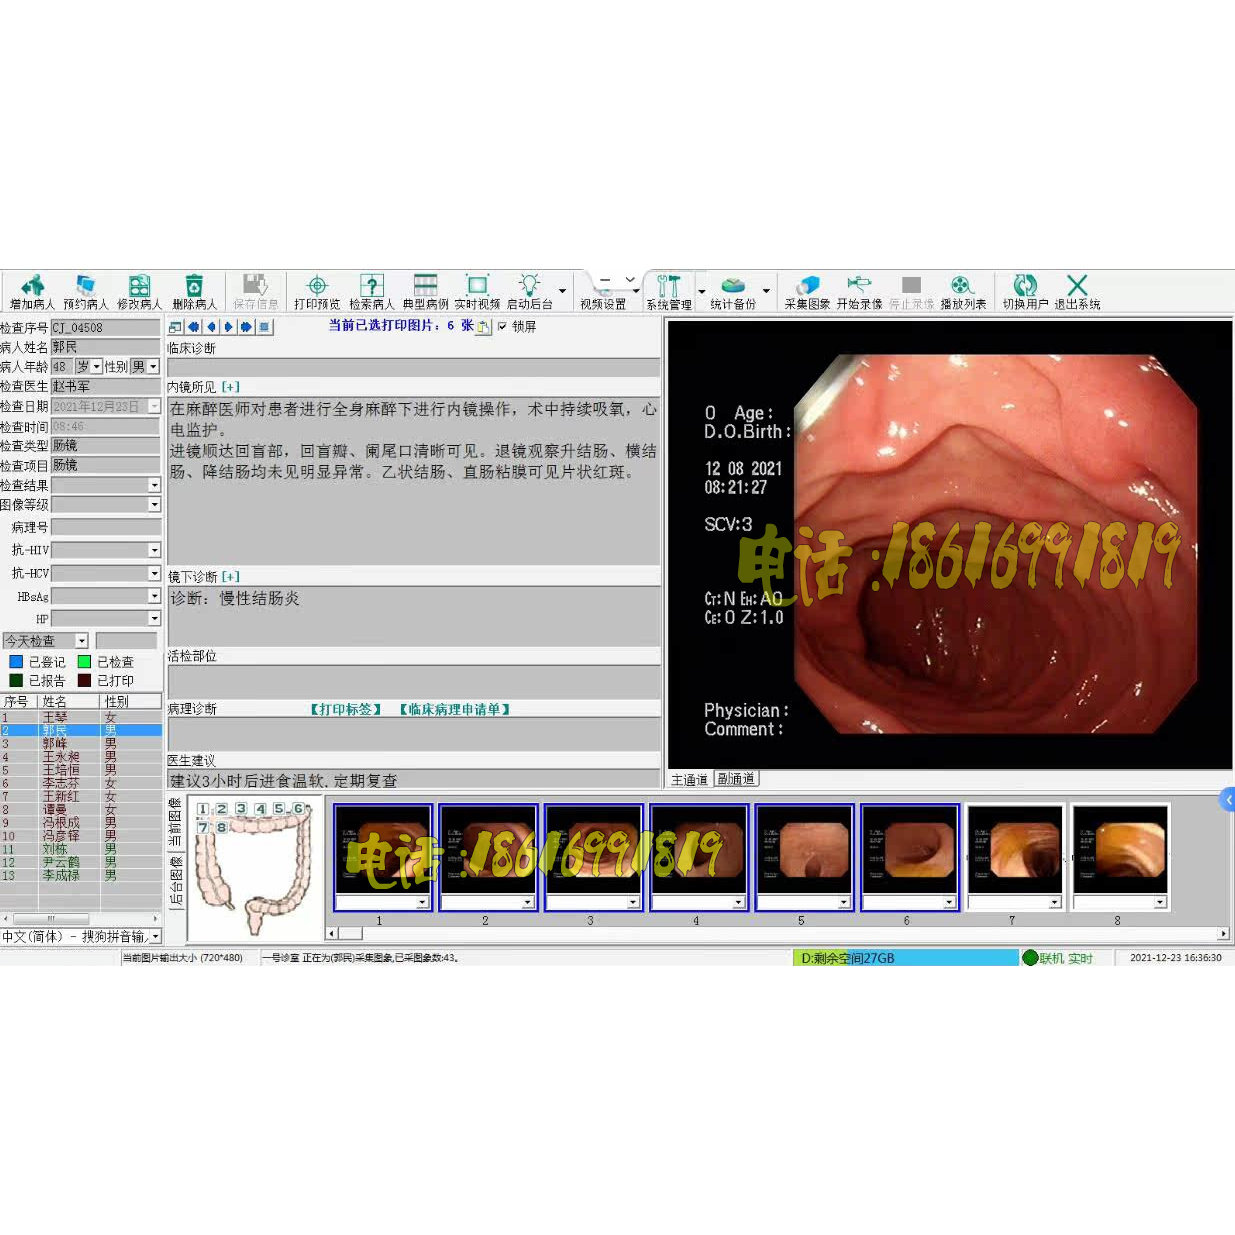Screen dimensions: 1235x1235
Task: Open 典型病例 (typical cases) icon
Action: point(425,291)
